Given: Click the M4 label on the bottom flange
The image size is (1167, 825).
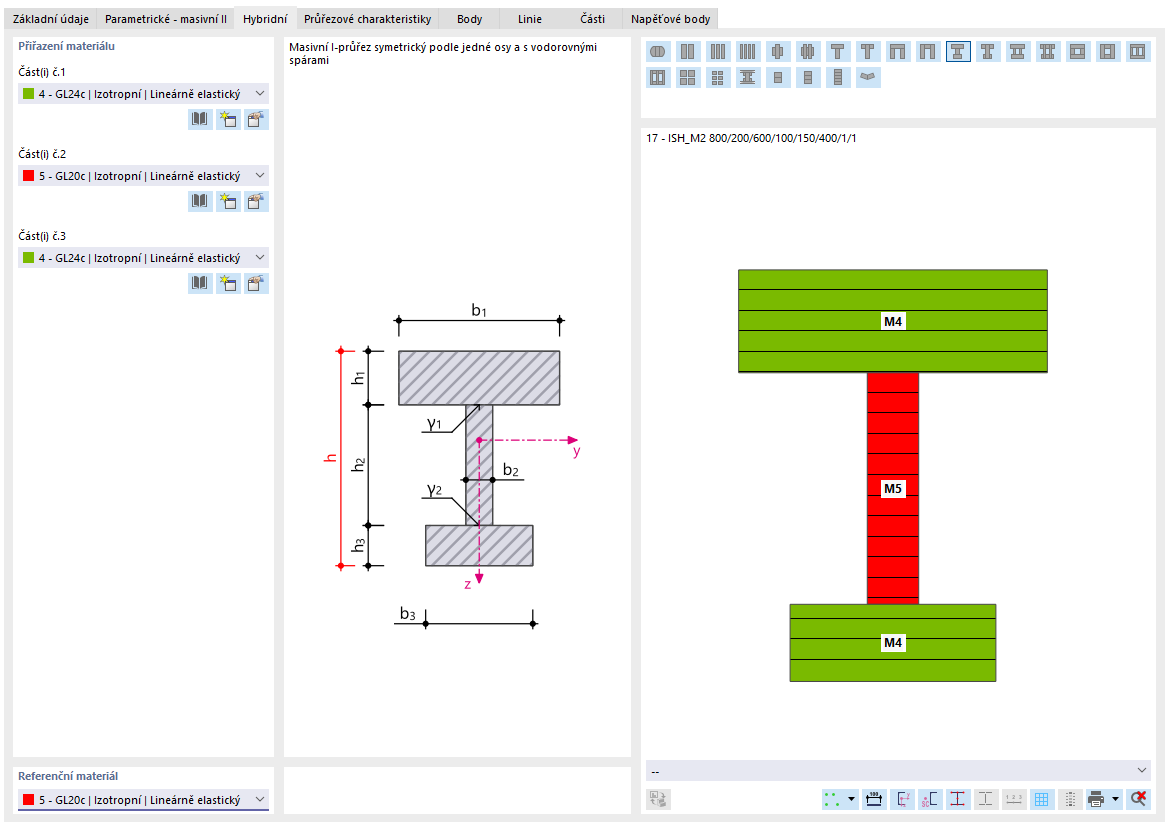Looking at the screenshot, I should click(892, 643).
